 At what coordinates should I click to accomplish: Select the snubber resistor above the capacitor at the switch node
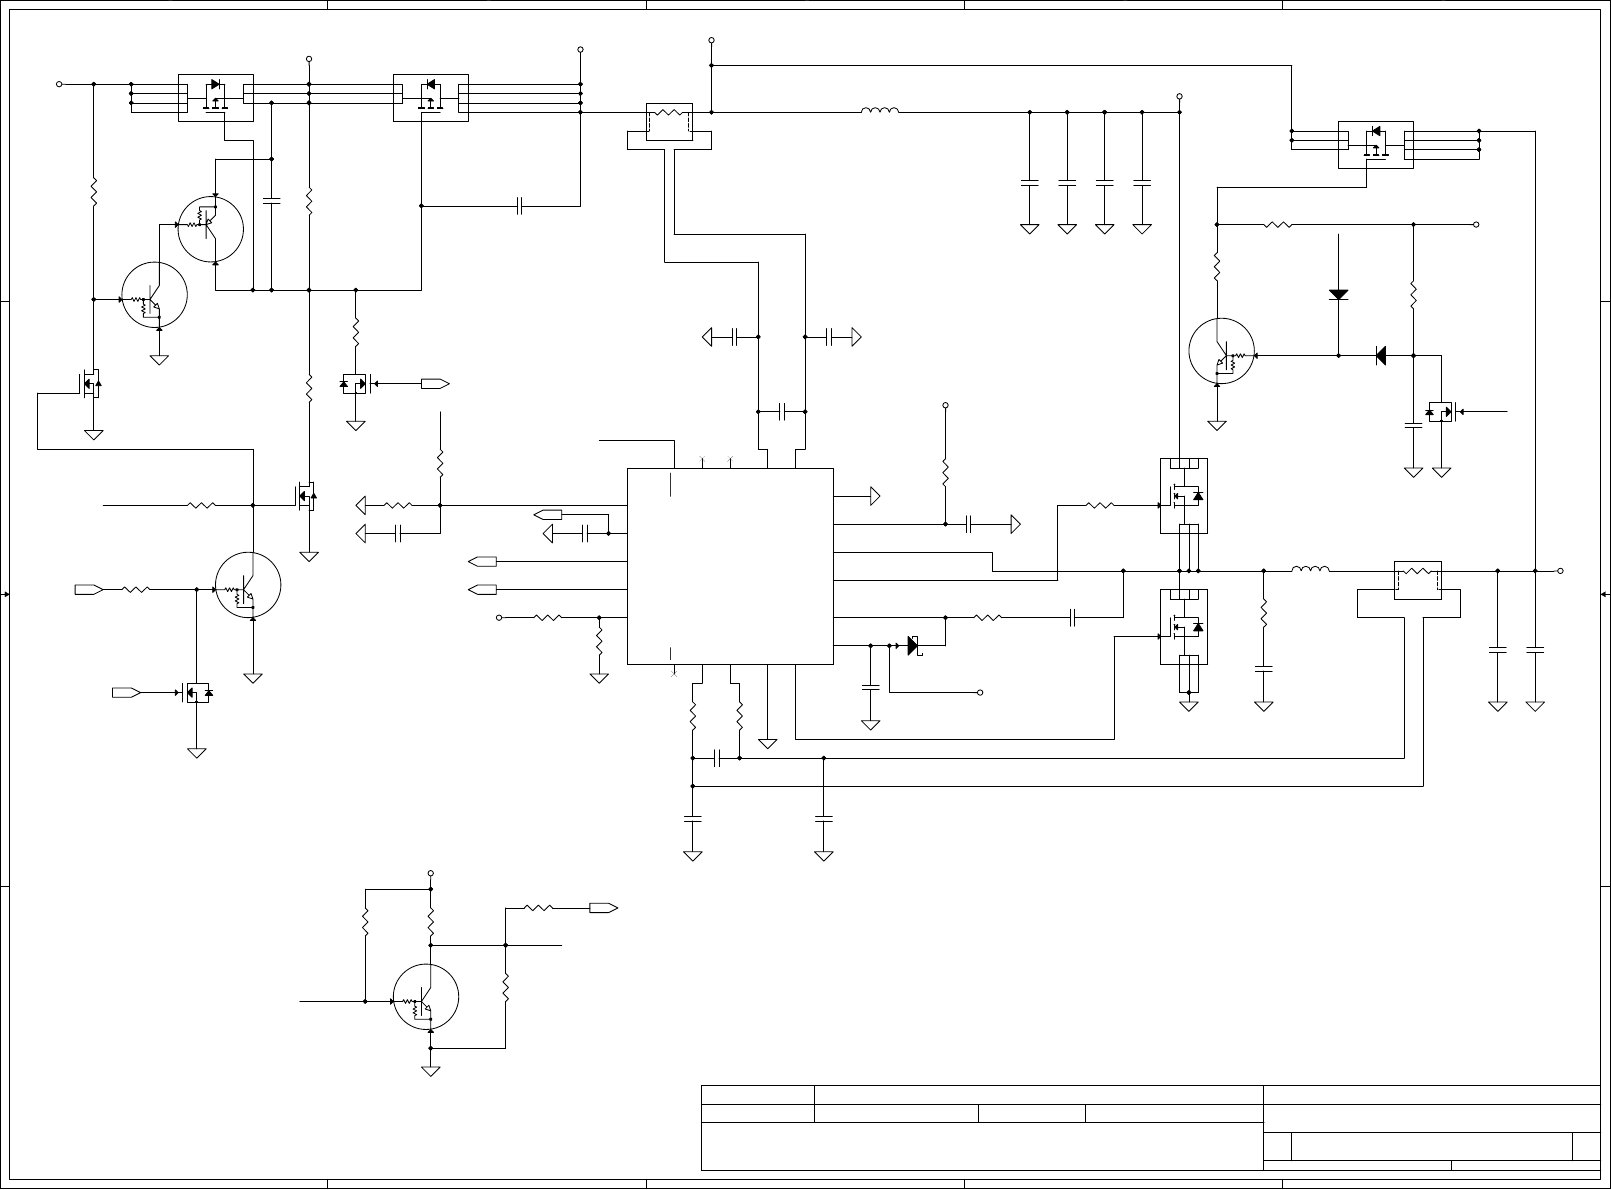point(1264,611)
